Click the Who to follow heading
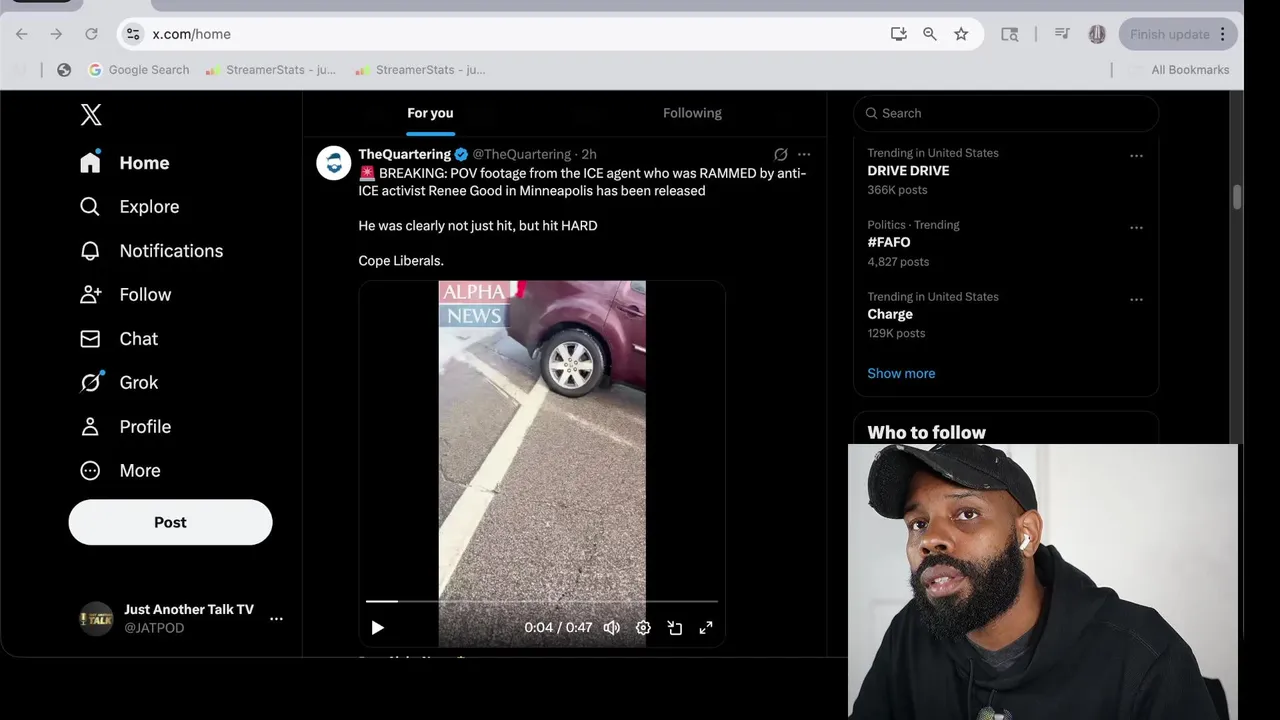Viewport: 1280px width, 720px height. 926,432
